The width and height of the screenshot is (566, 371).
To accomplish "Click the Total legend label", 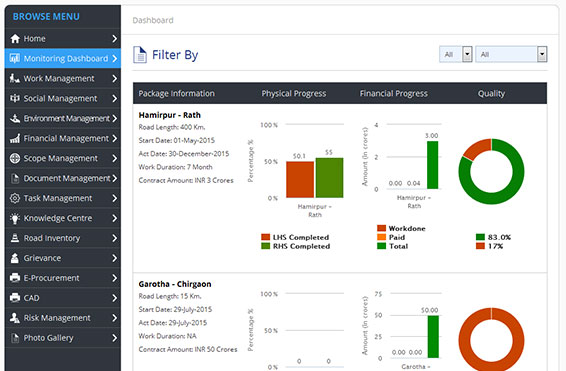I will point(399,246).
